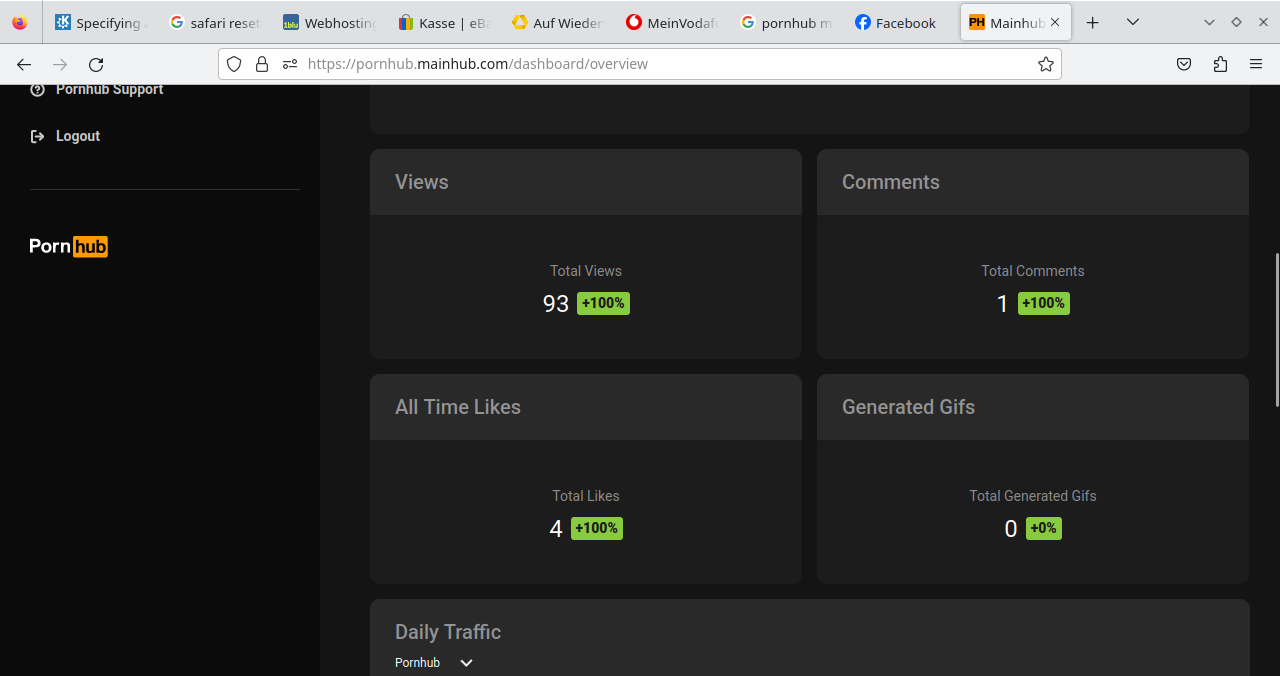Reload the current page

point(96,64)
